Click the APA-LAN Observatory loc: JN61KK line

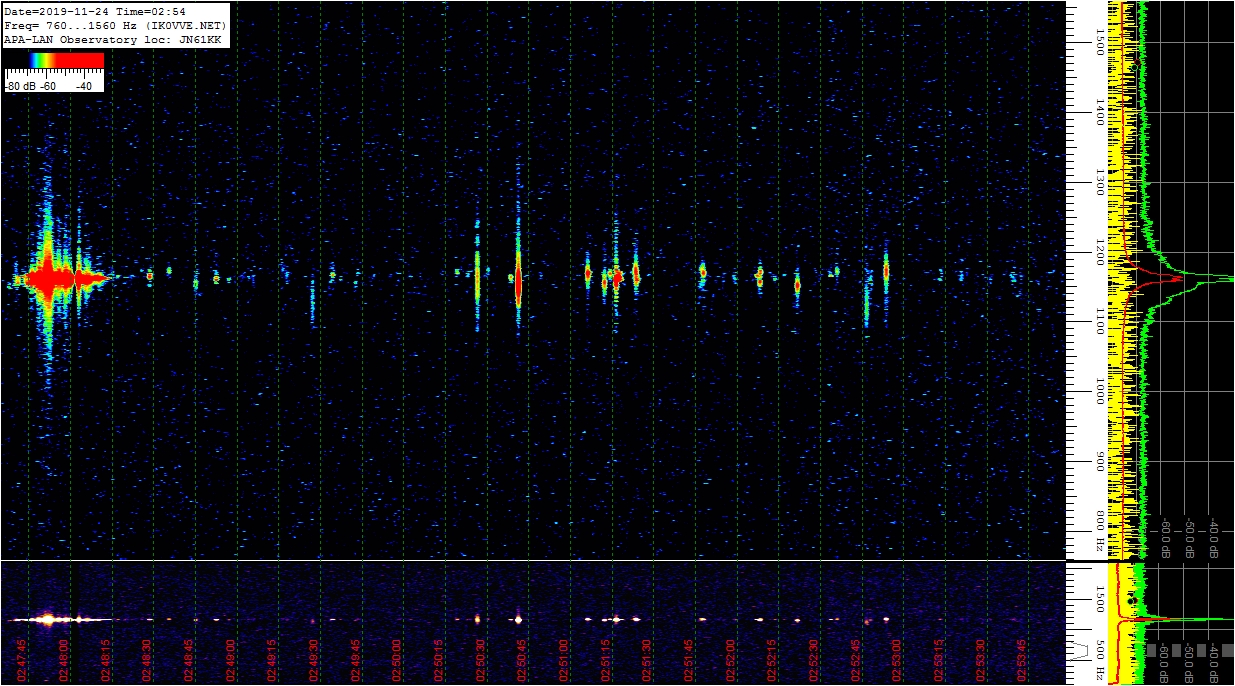[113, 39]
